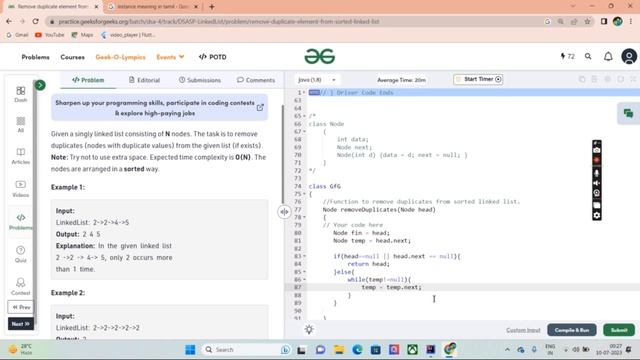Open the POTD link
The image size is (640, 360).
pos(212,57)
